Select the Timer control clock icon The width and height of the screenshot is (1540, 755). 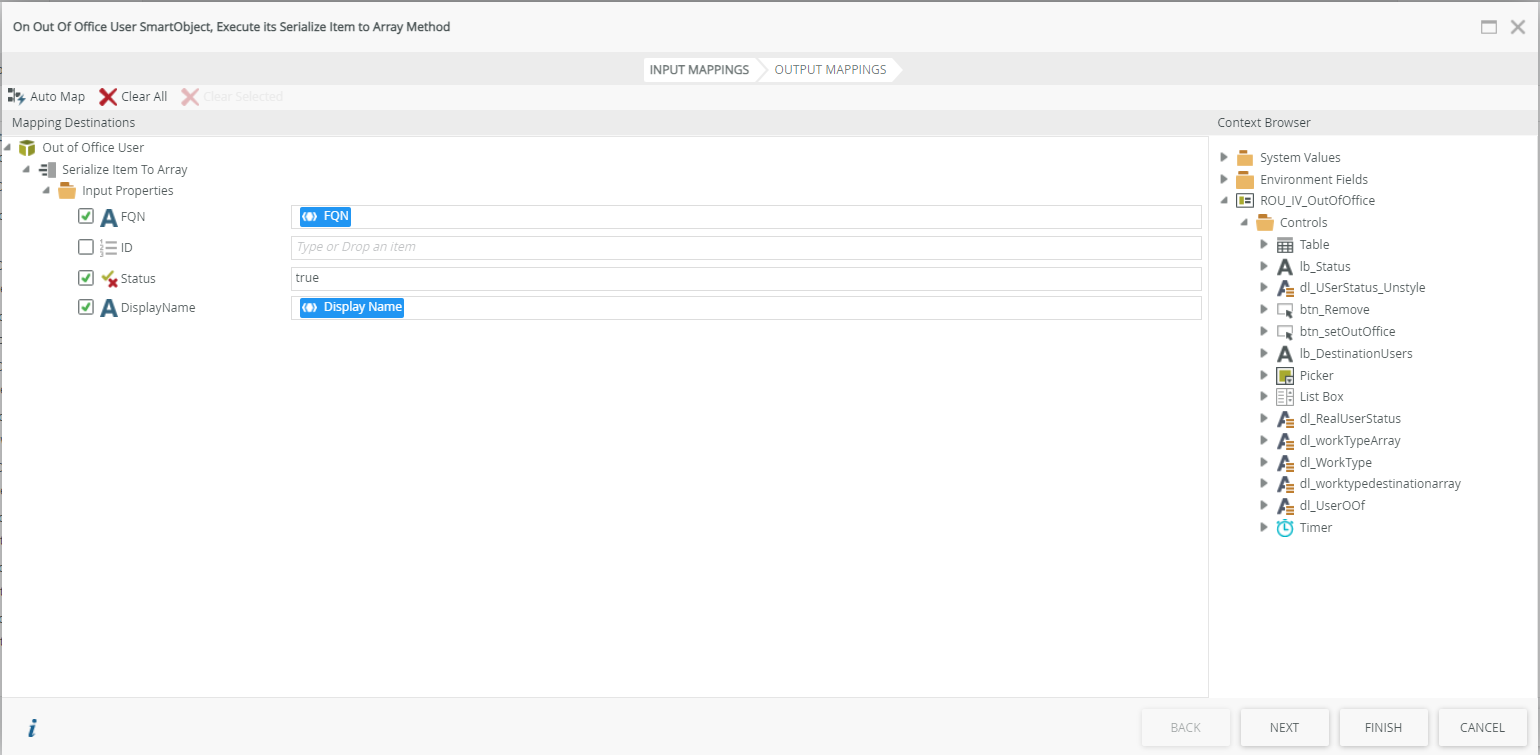coord(1285,528)
